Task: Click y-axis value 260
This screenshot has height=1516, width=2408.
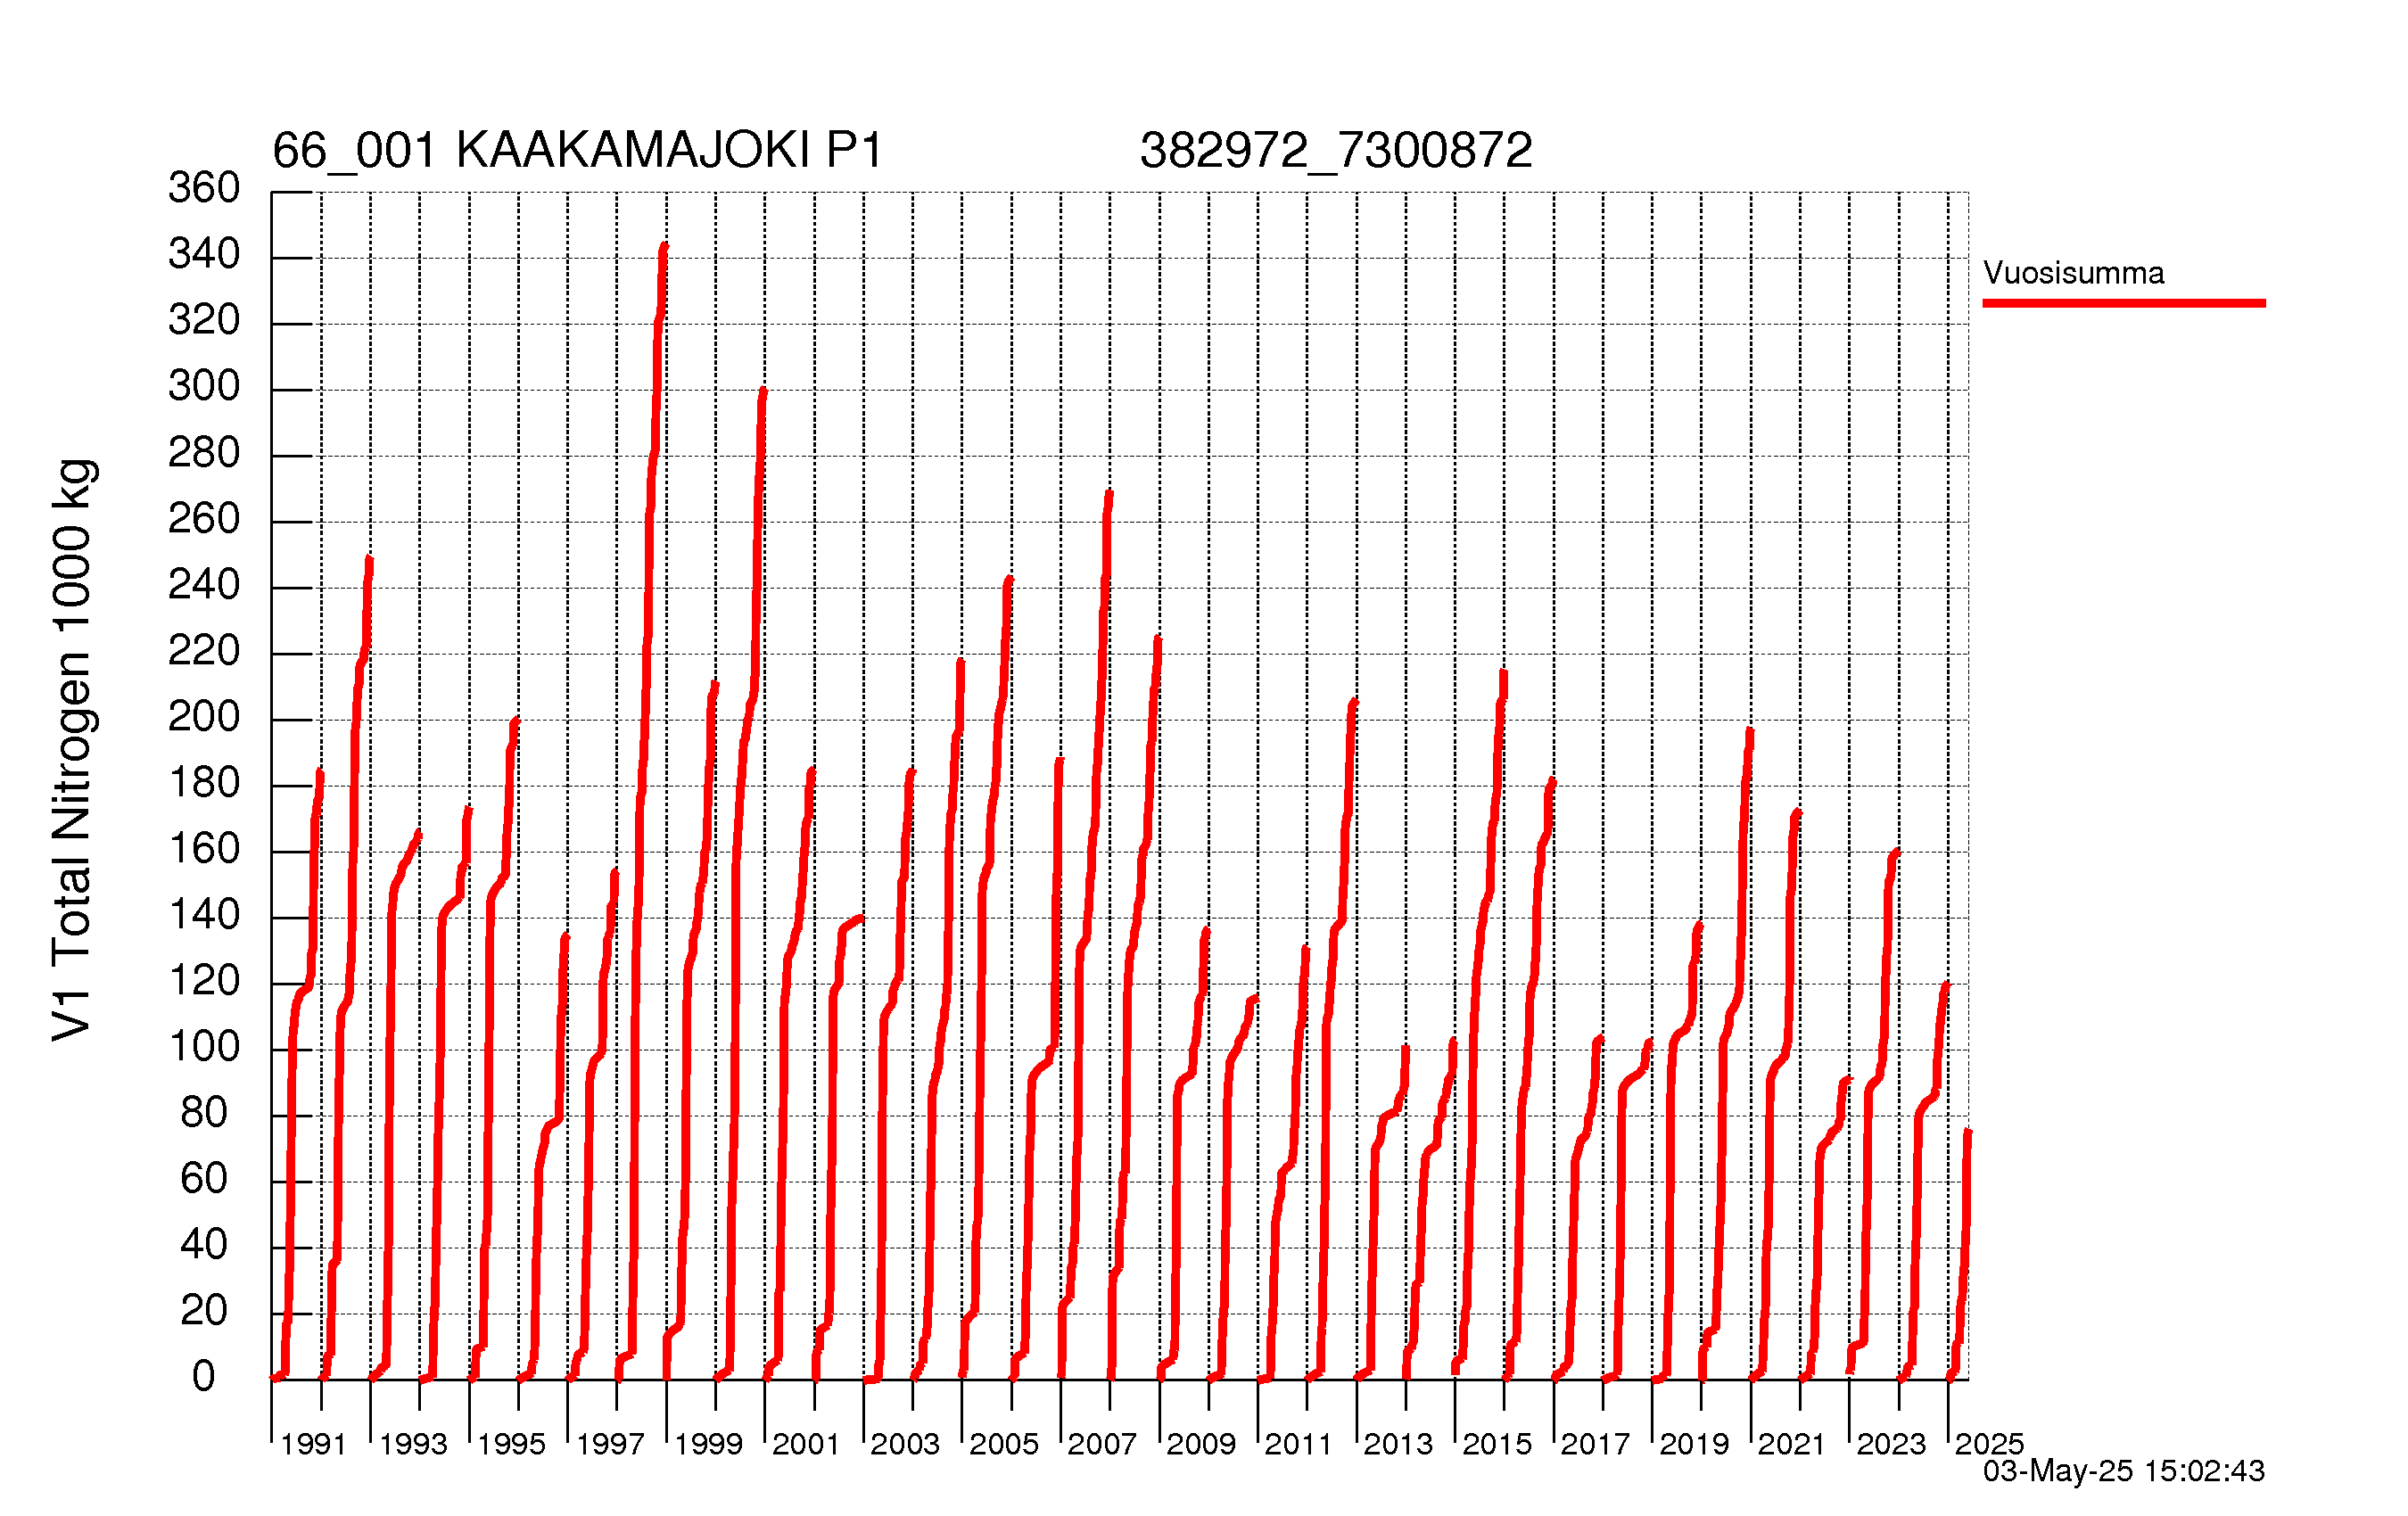Action: [204, 518]
